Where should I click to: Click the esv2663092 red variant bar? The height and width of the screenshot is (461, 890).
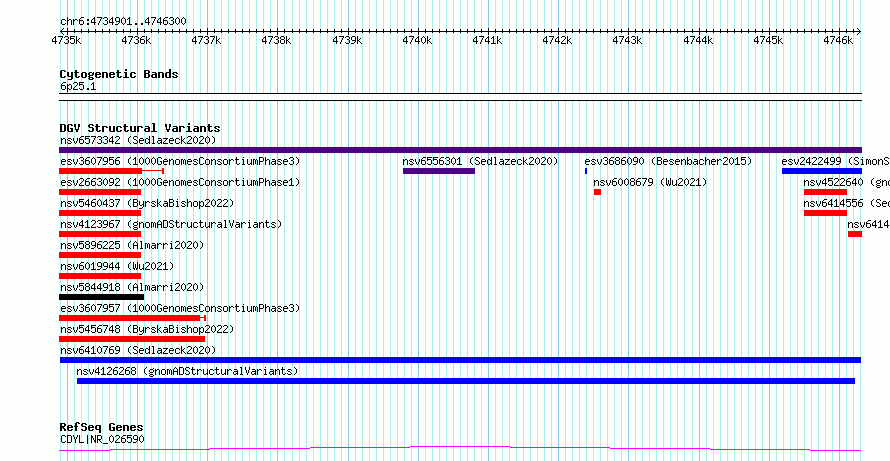point(100,192)
